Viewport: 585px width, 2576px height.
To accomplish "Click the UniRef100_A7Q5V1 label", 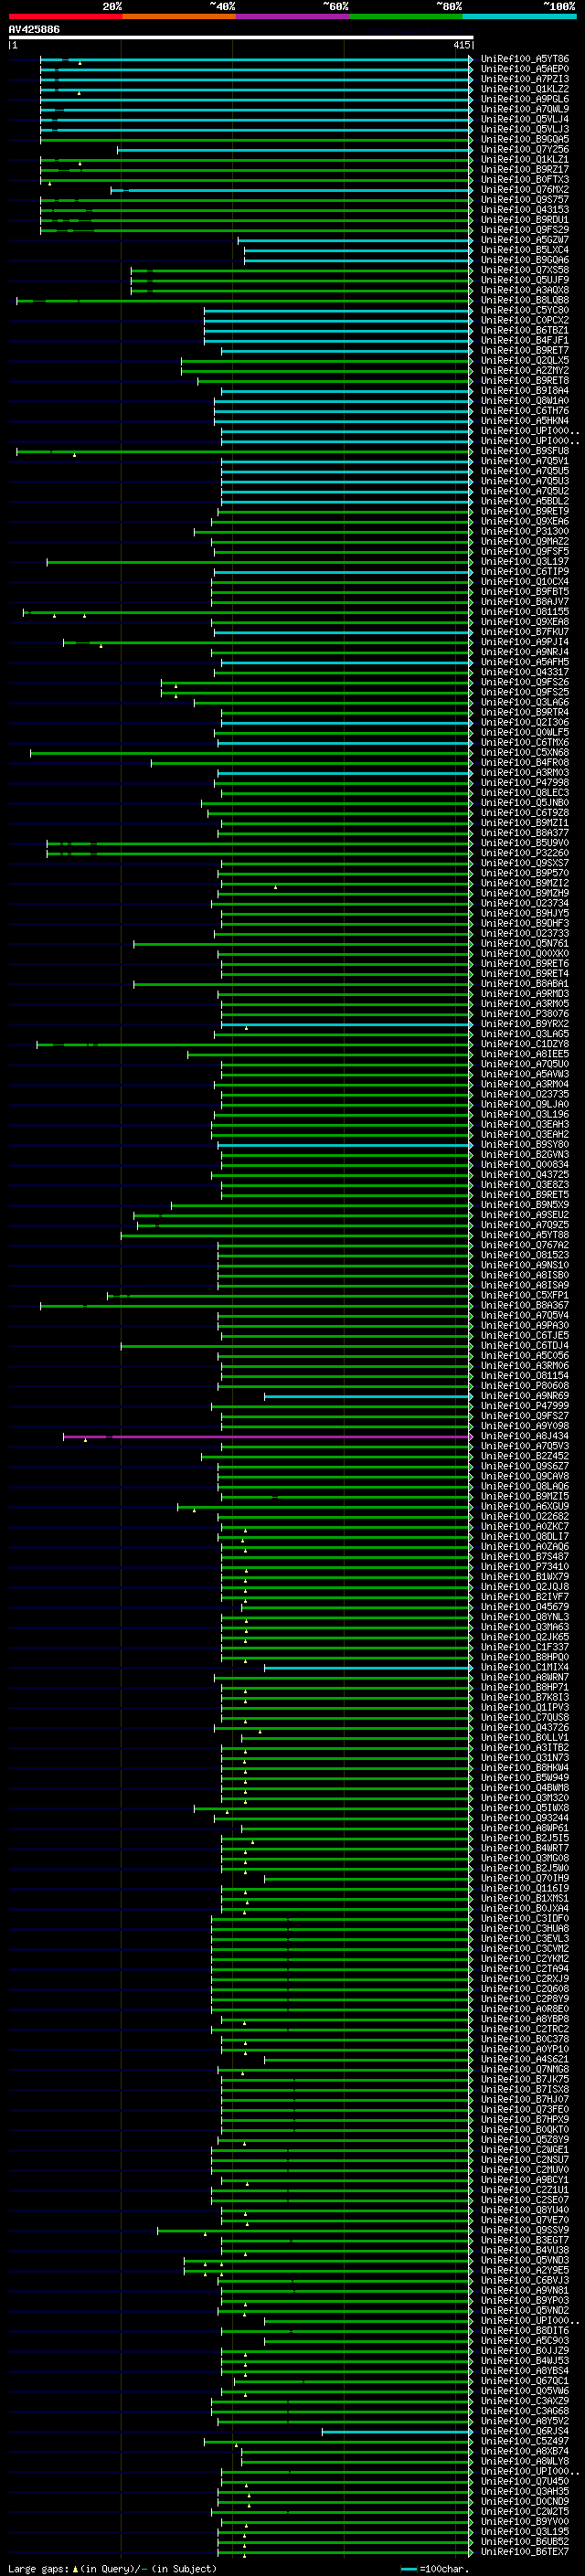I will (x=524, y=461).
